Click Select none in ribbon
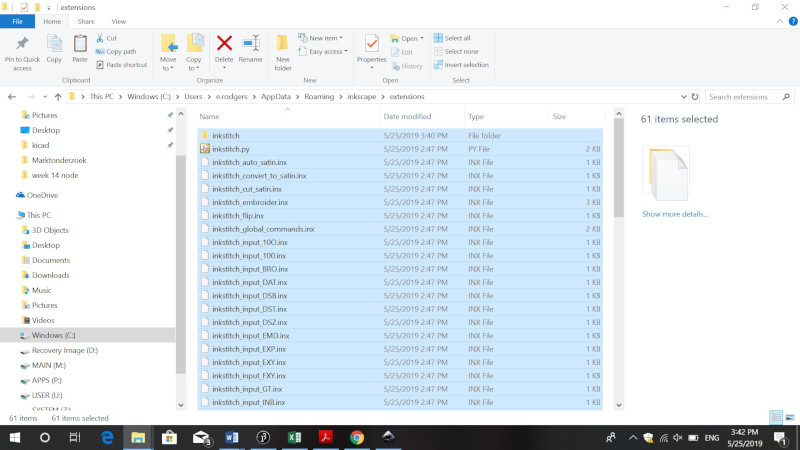The image size is (800, 450). [x=456, y=52]
